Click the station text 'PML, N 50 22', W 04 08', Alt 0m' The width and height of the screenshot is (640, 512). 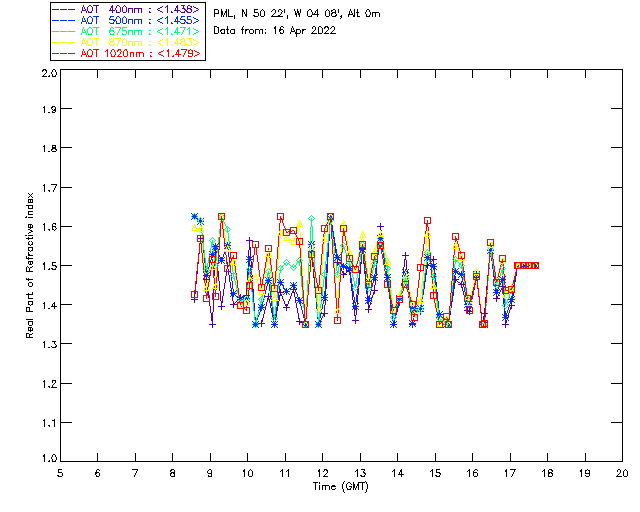(297, 14)
